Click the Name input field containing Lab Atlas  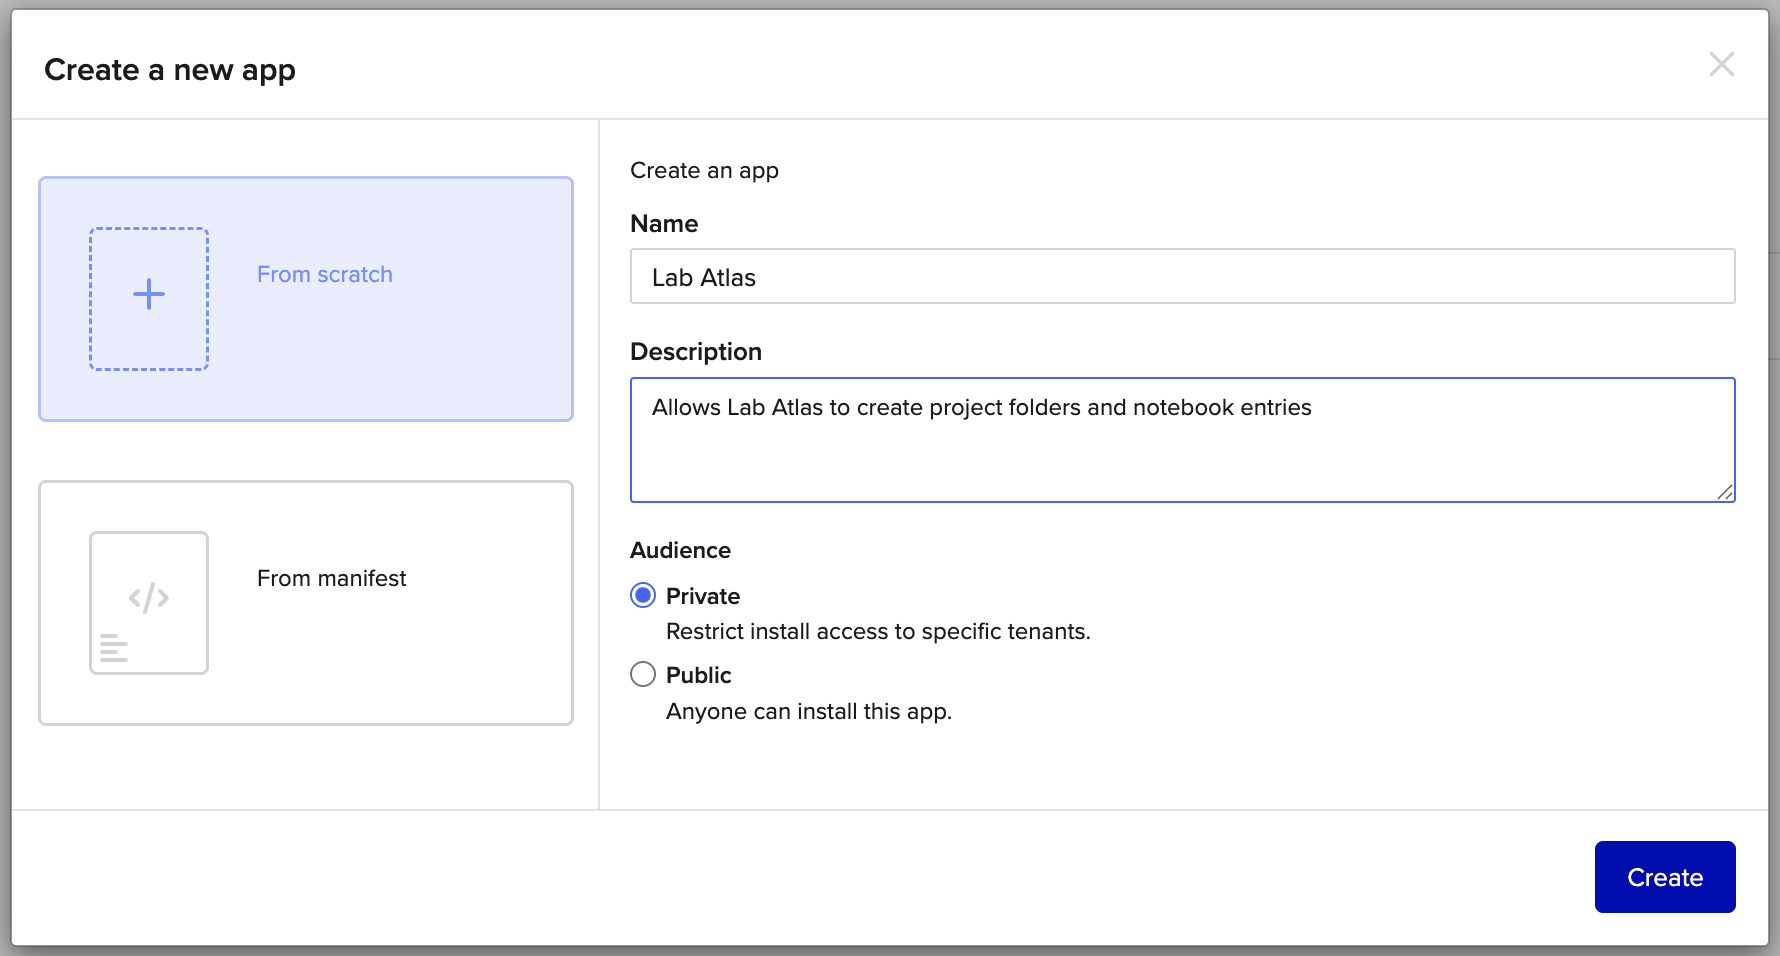click(1183, 276)
